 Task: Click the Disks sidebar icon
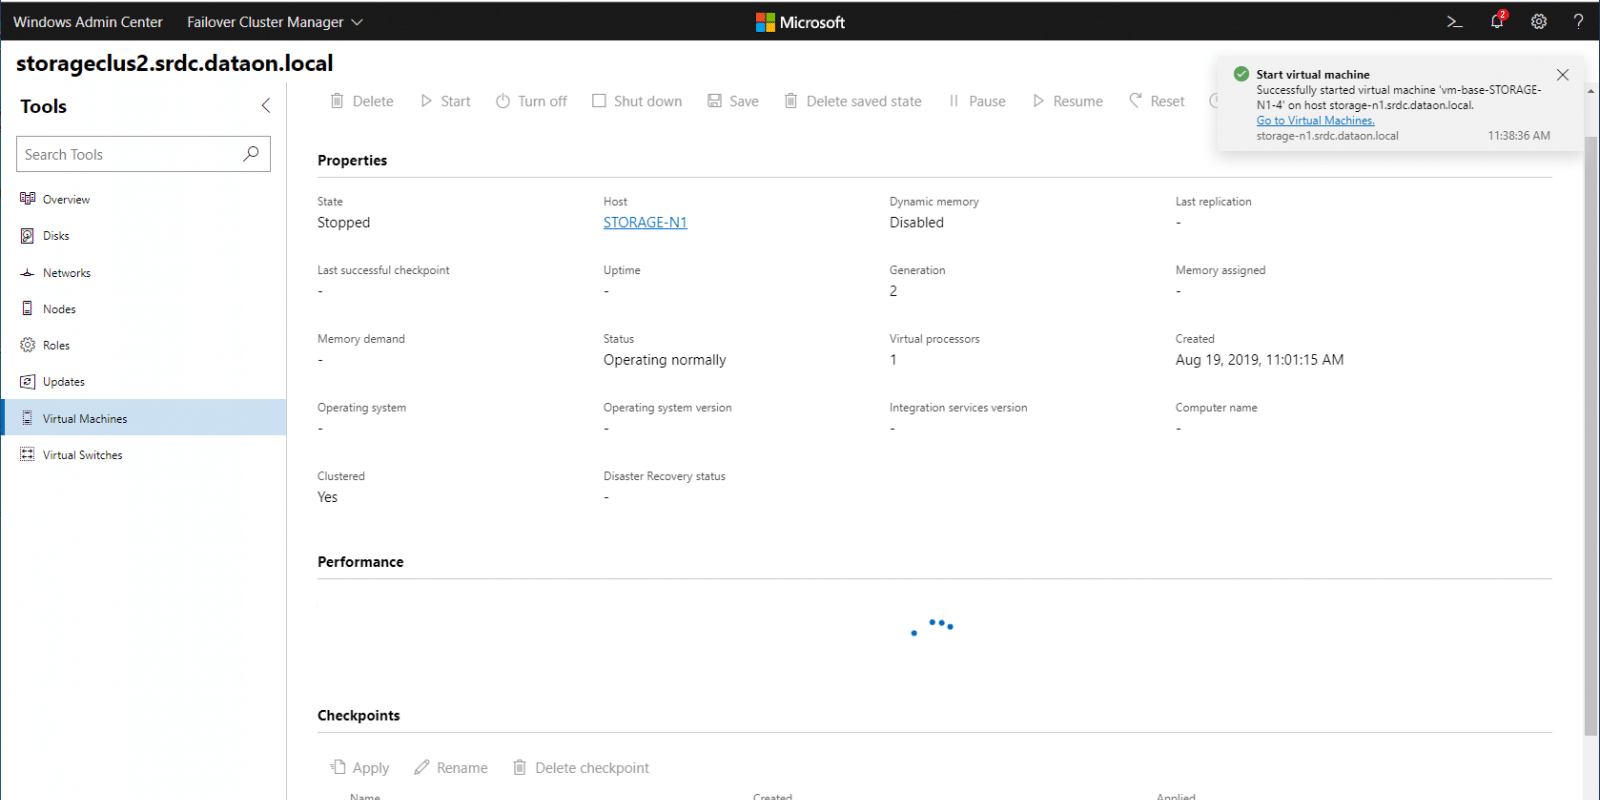coord(27,236)
